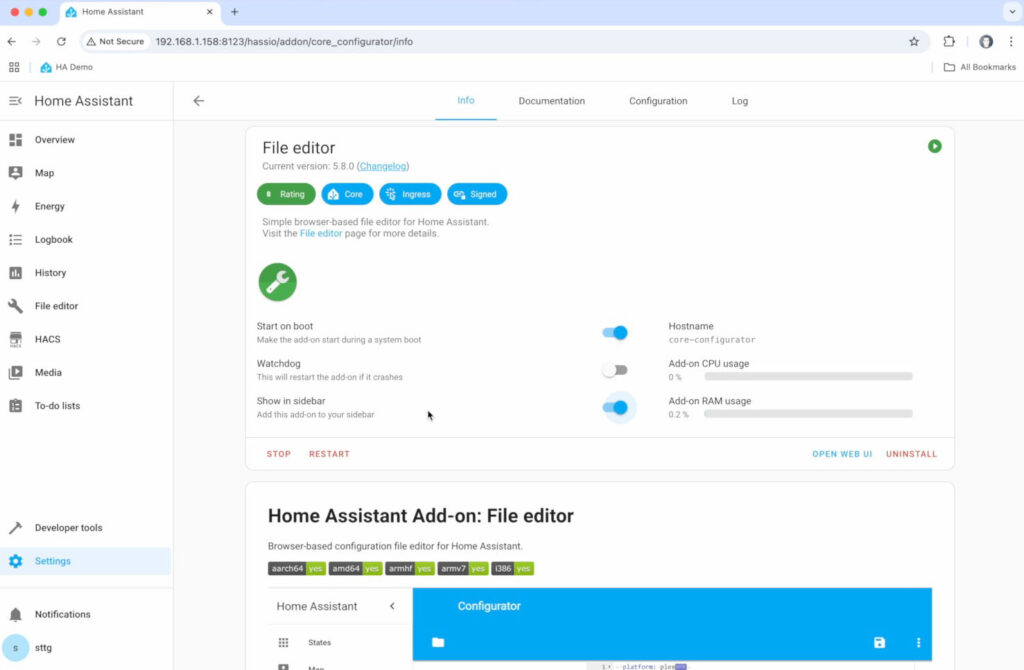Open a new browser tab
This screenshot has width=1024, height=670.
234,12
